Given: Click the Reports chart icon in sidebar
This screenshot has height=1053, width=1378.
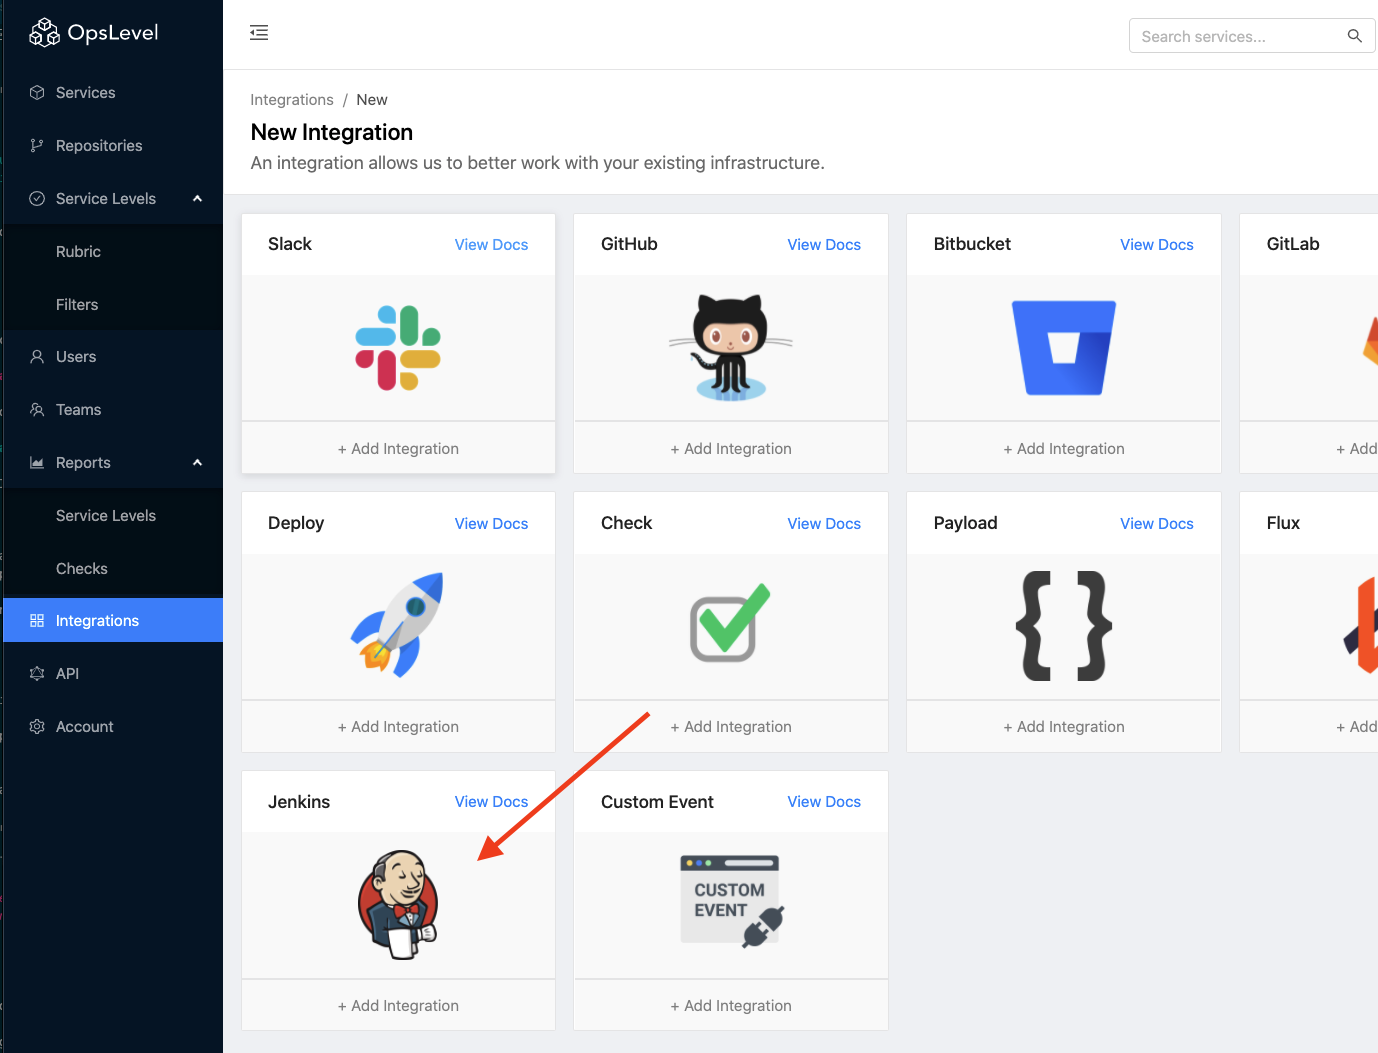Looking at the screenshot, I should (37, 463).
